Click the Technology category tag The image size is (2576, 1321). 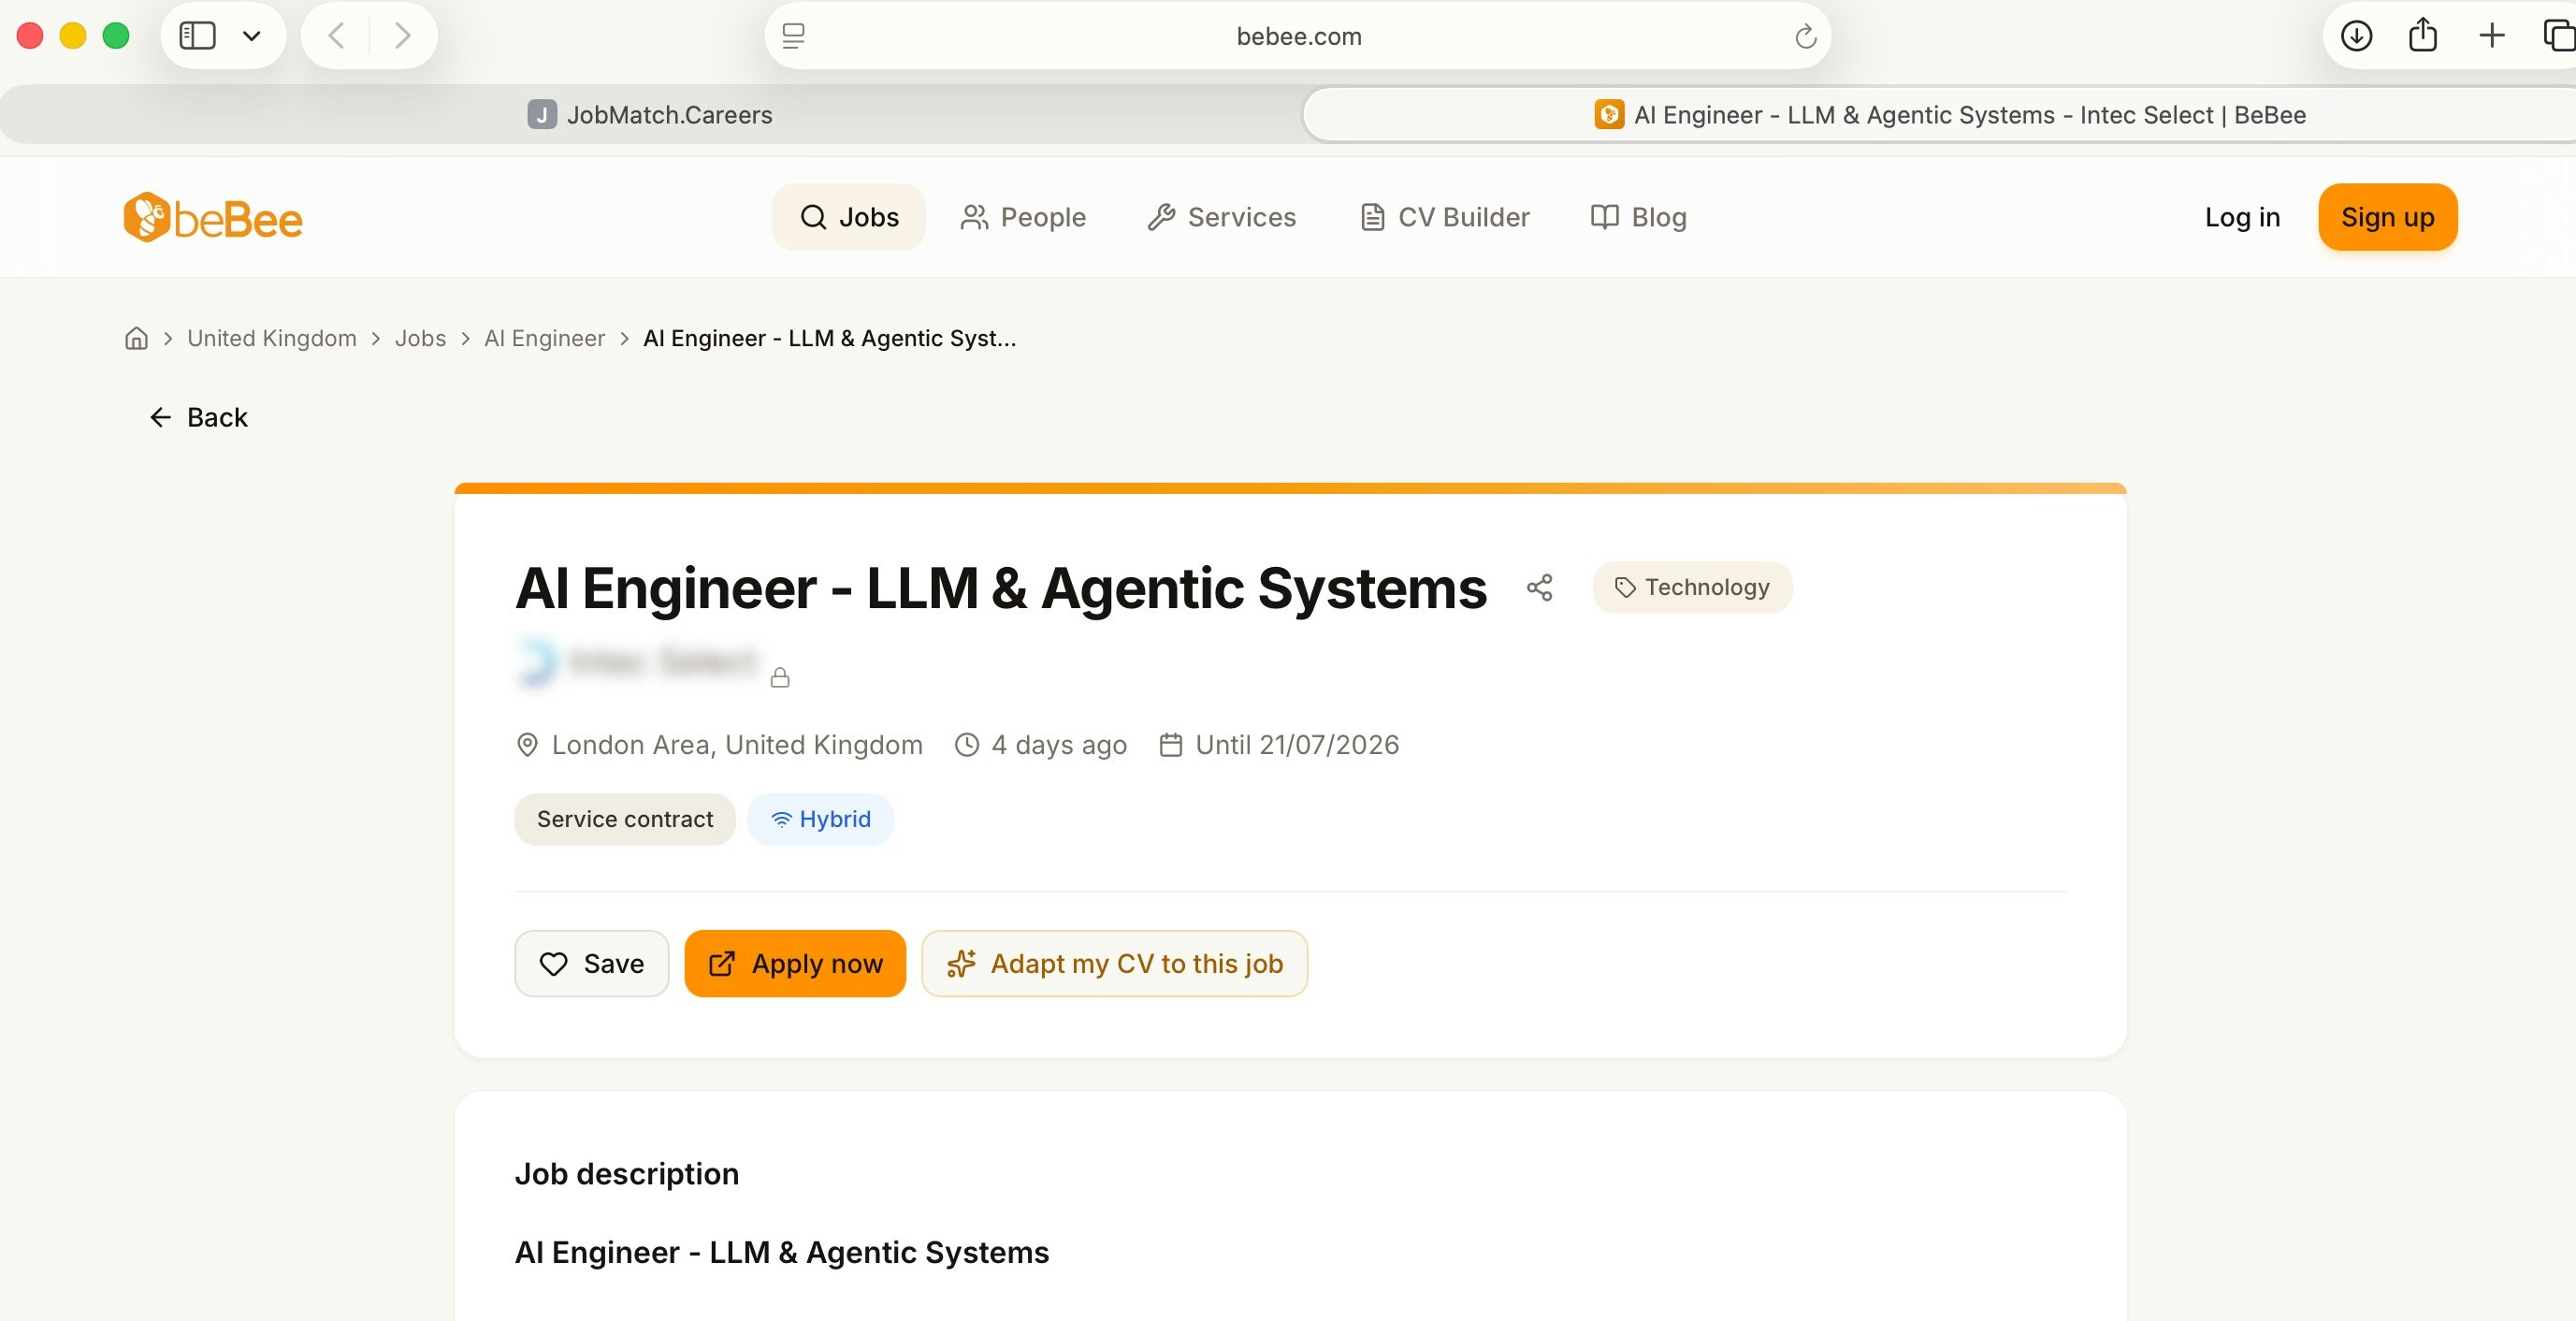[1692, 587]
